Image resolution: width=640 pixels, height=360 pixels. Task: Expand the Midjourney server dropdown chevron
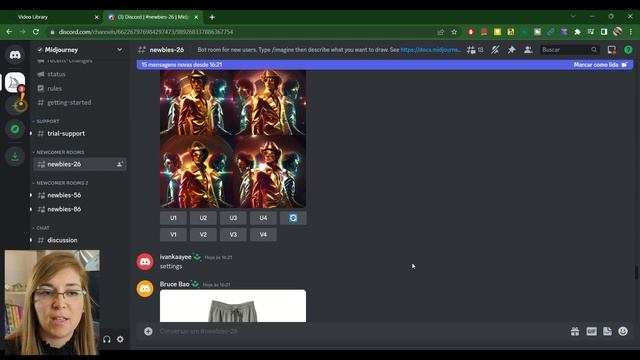pyautogui.click(x=120, y=50)
